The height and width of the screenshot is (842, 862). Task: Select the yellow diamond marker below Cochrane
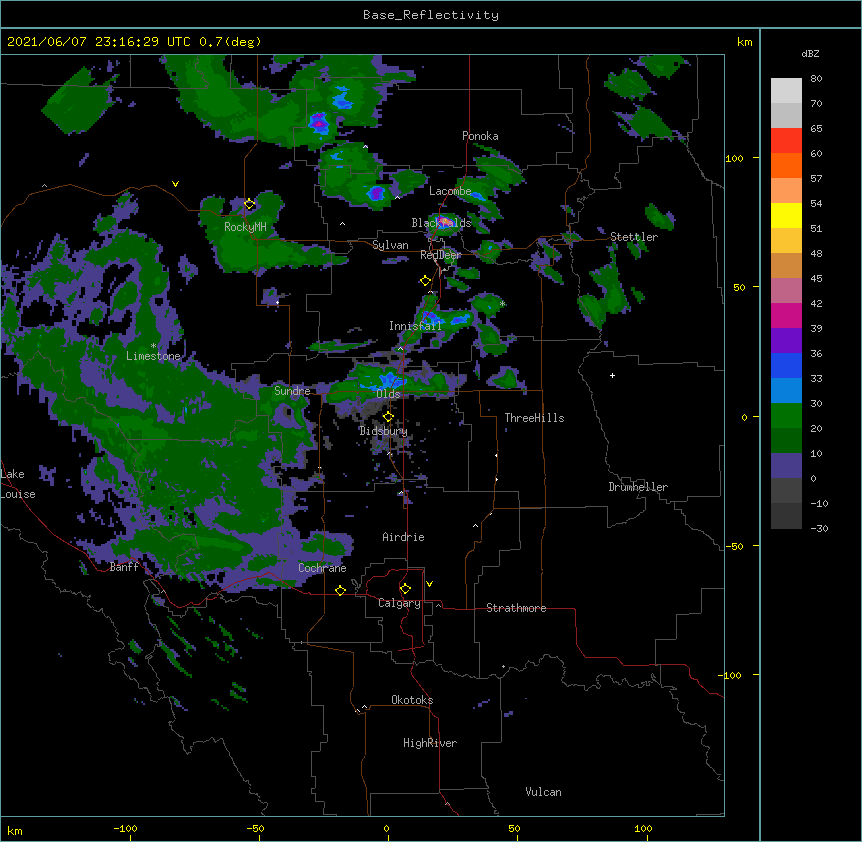tap(340, 590)
